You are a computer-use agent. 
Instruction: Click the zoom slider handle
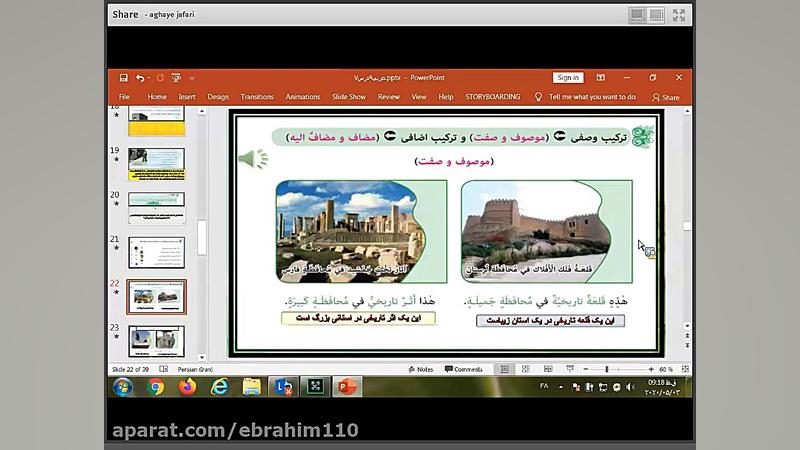pyautogui.click(x=607, y=369)
